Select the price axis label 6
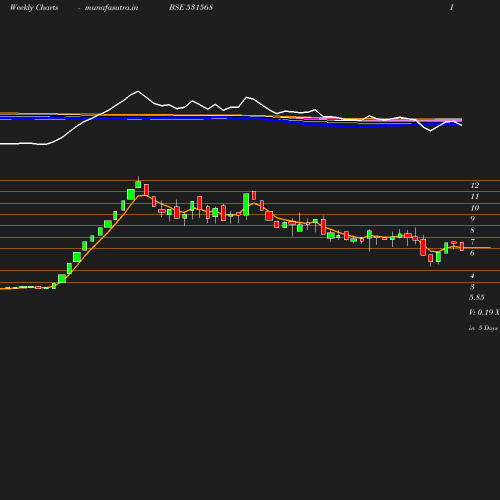The width and height of the screenshot is (500, 500). [x=472, y=253]
